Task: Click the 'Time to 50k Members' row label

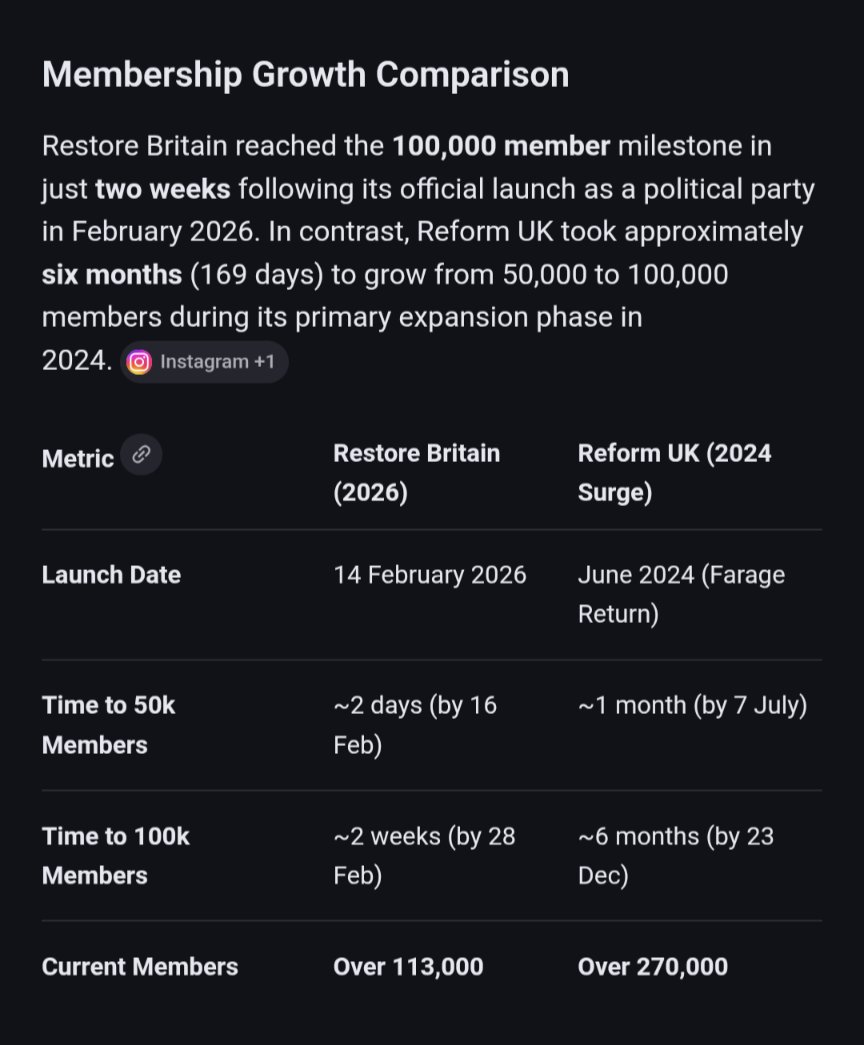Action: (x=108, y=725)
